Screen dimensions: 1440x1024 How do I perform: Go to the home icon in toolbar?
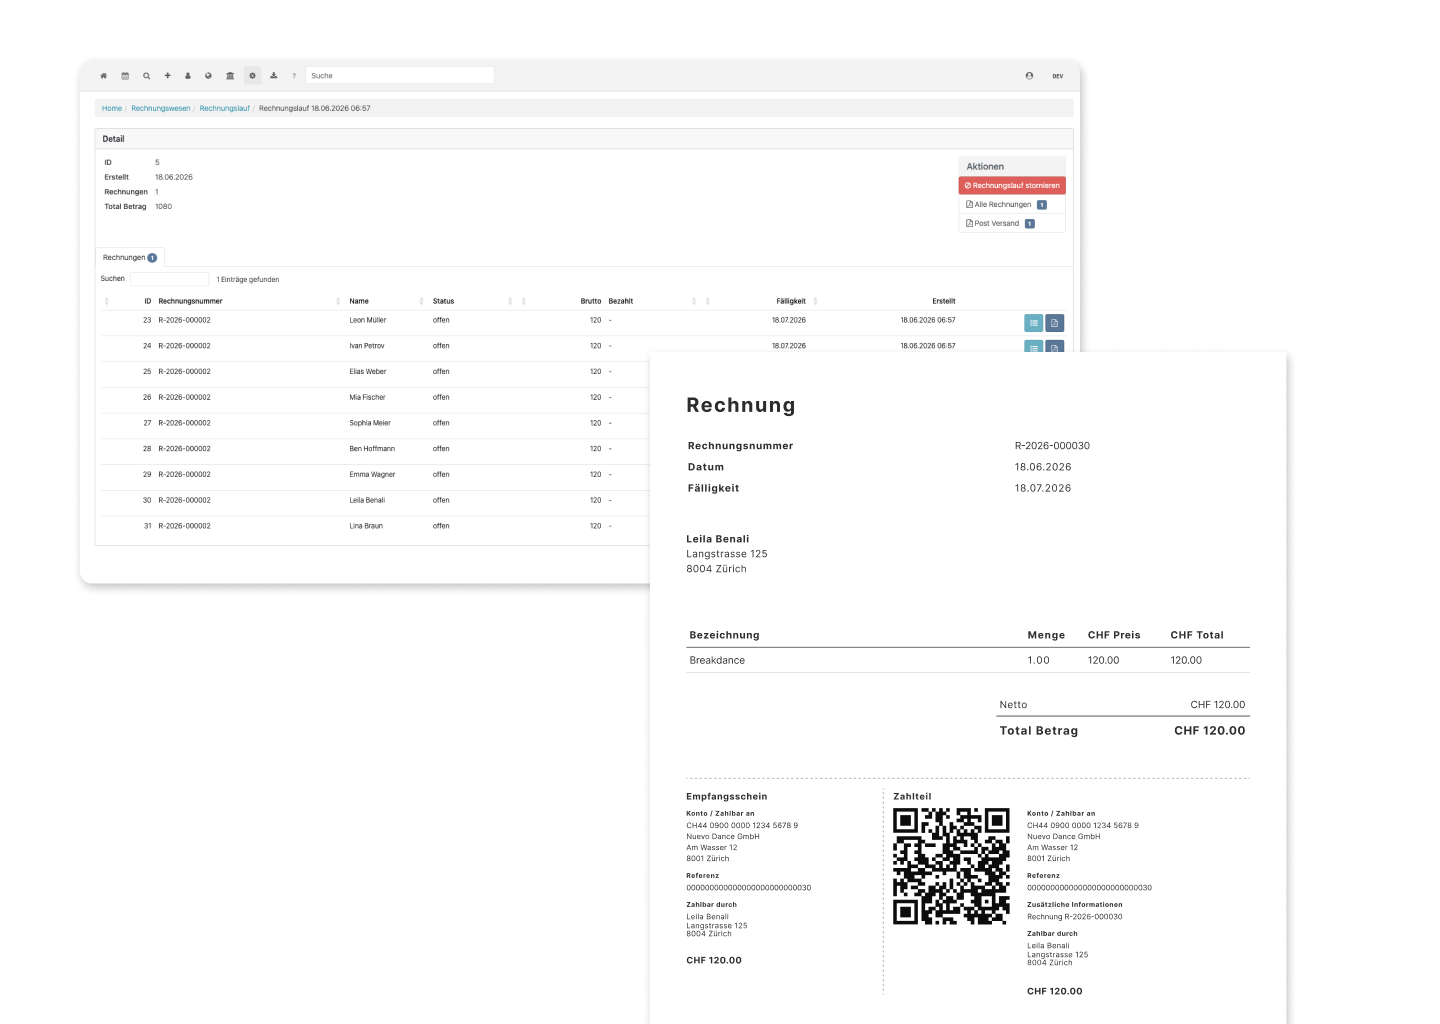click(x=103, y=76)
